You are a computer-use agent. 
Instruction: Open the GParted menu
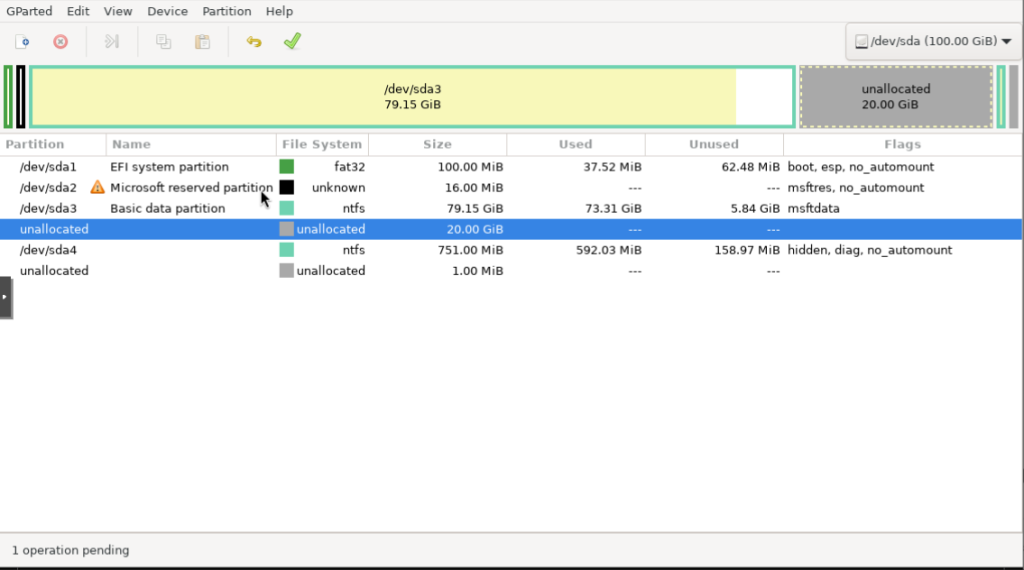tap(29, 11)
